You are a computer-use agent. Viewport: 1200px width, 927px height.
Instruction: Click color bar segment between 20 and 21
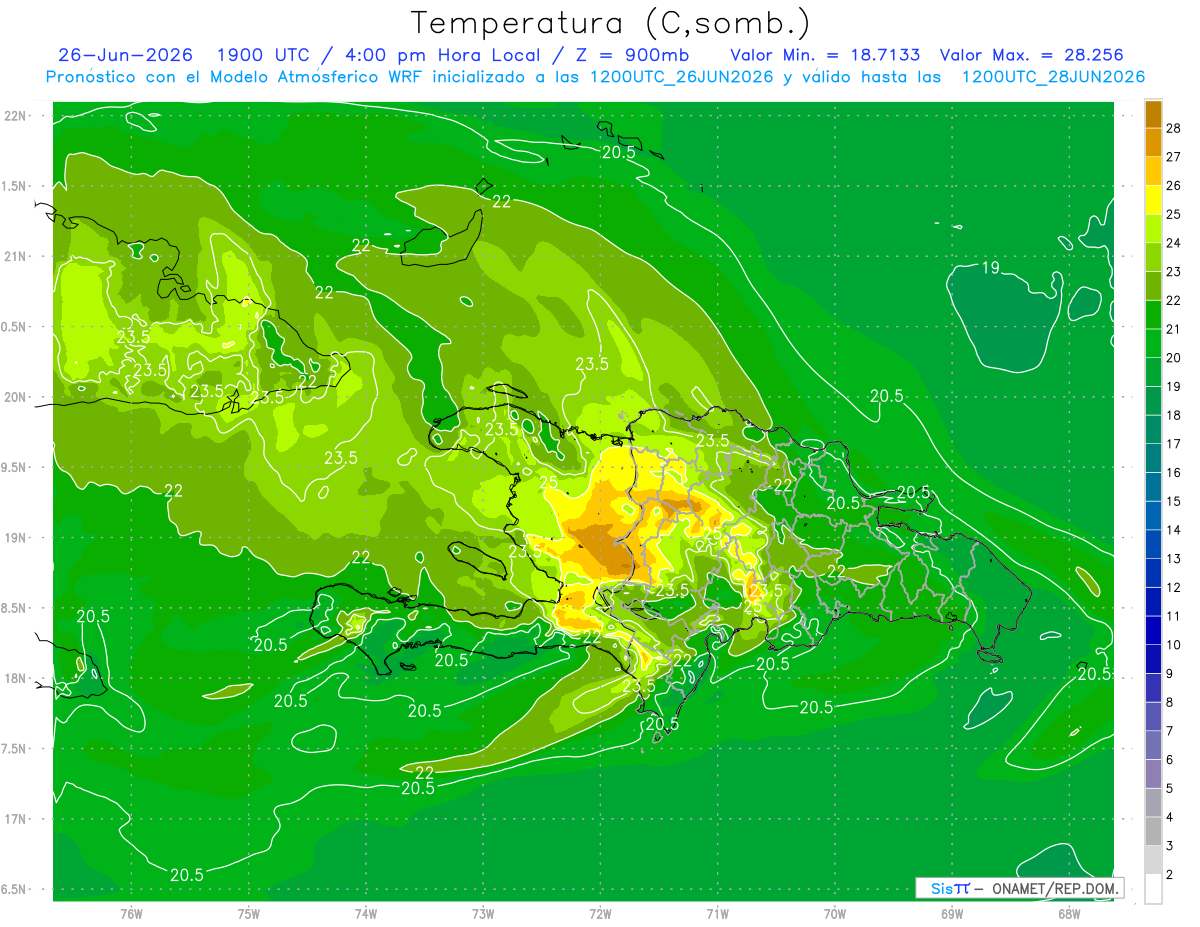[x=1154, y=344]
